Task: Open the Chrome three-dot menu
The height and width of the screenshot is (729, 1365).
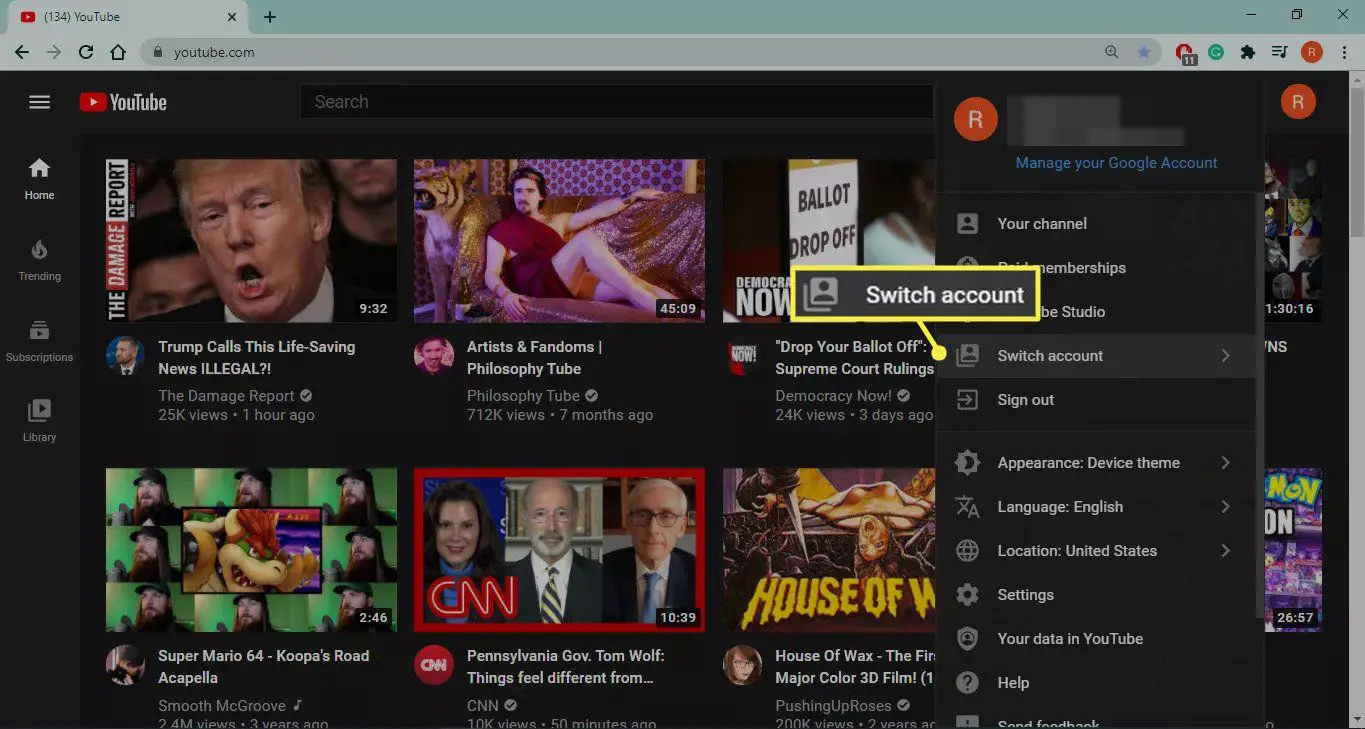Action: (x=1343, y=52)
